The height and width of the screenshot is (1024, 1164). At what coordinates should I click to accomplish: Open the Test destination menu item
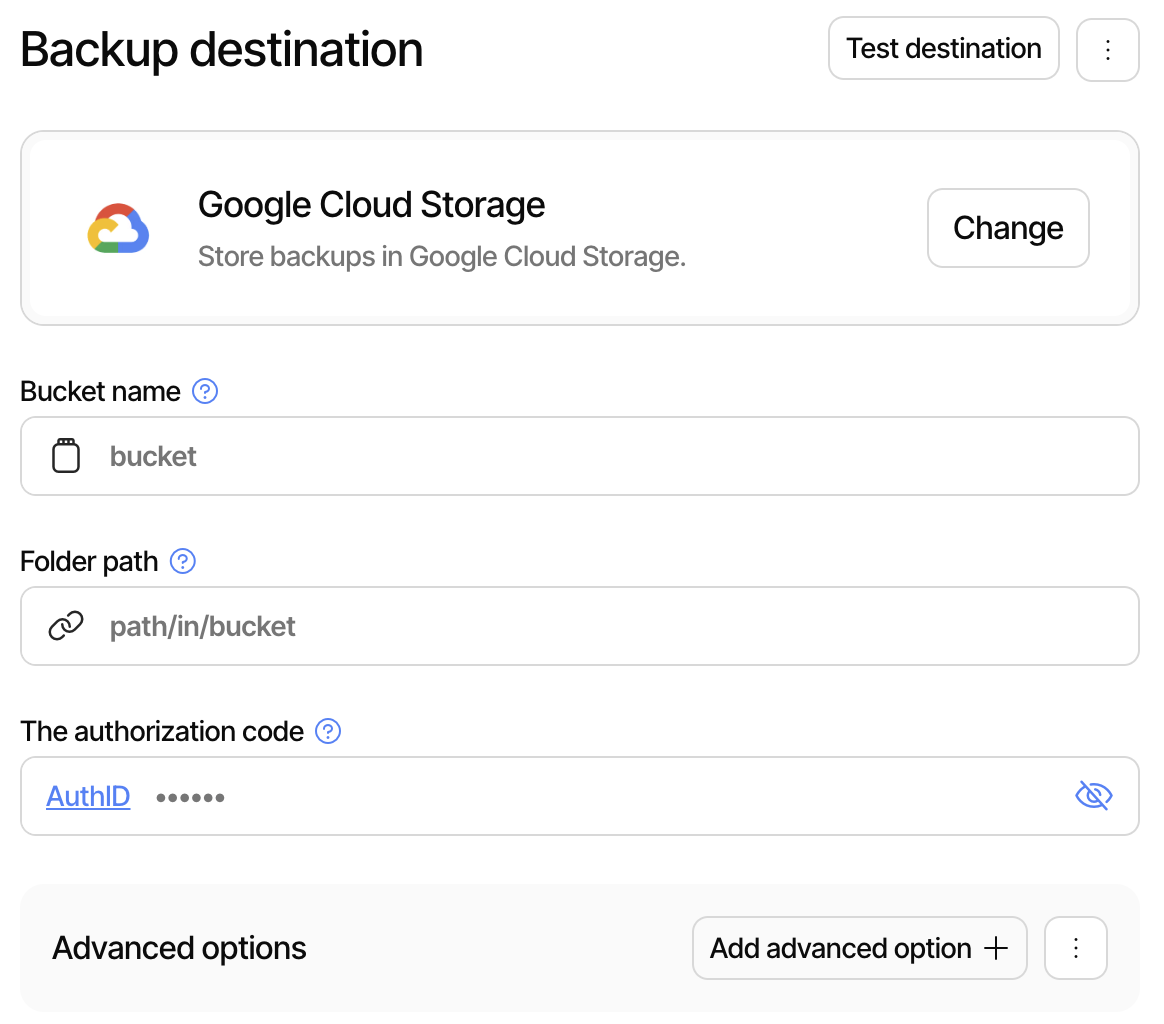942,48
